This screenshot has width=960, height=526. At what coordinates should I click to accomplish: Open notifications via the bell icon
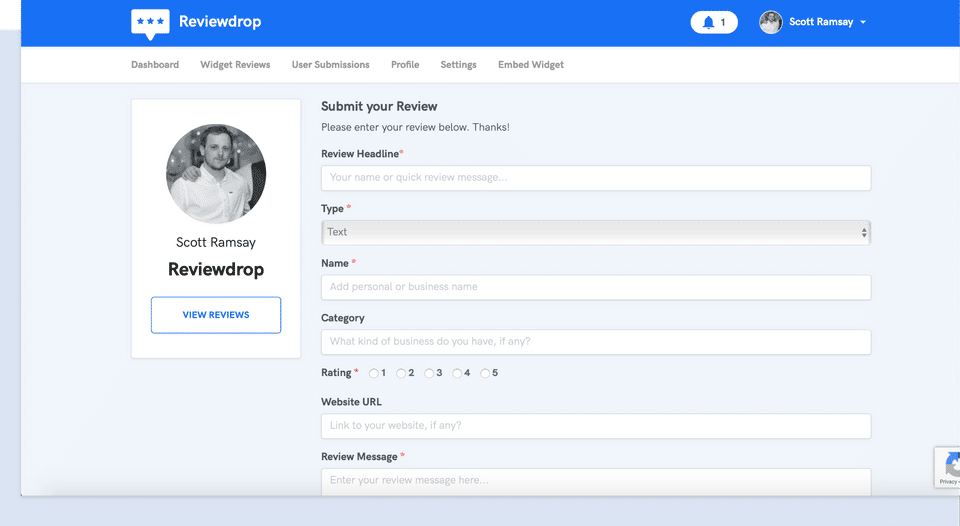click(709, 22)
